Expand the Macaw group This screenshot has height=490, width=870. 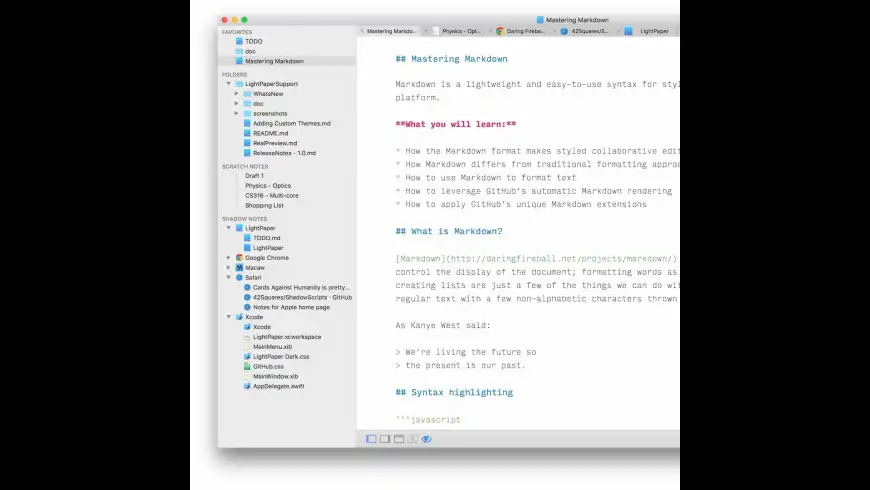[x=229, y=267]
